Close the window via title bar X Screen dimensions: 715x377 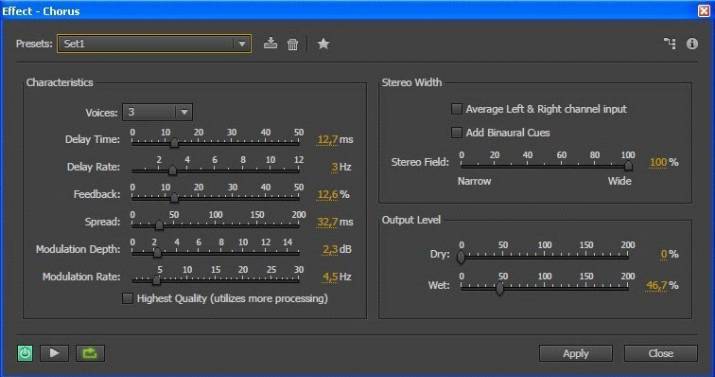pos(705,10)
